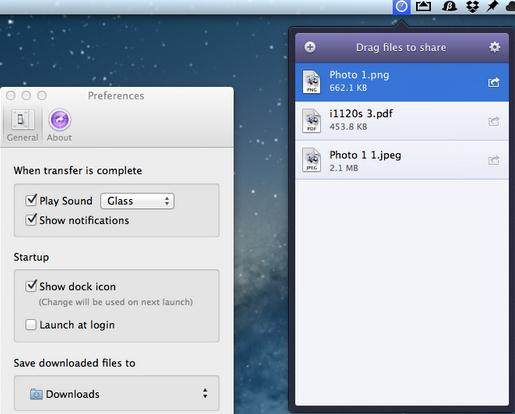Click the pushpin icon in menu bar
515x414 pixels.
[492, 6]
